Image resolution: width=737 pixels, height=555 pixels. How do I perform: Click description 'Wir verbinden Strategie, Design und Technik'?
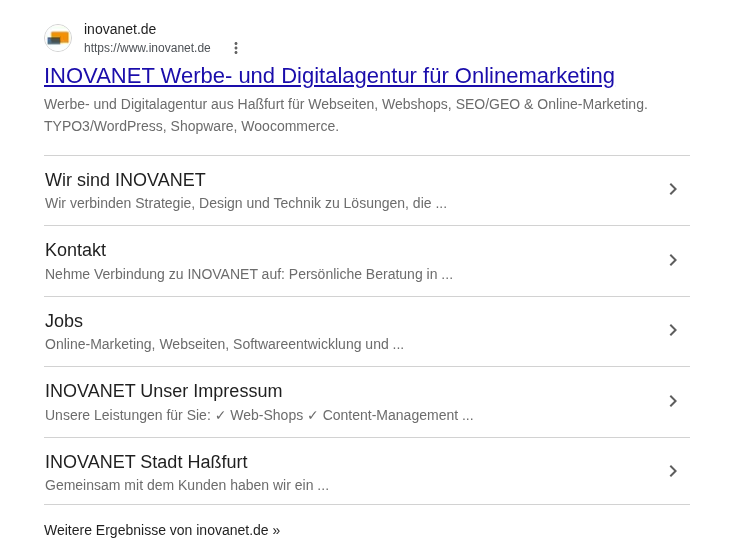pos(246,203)
